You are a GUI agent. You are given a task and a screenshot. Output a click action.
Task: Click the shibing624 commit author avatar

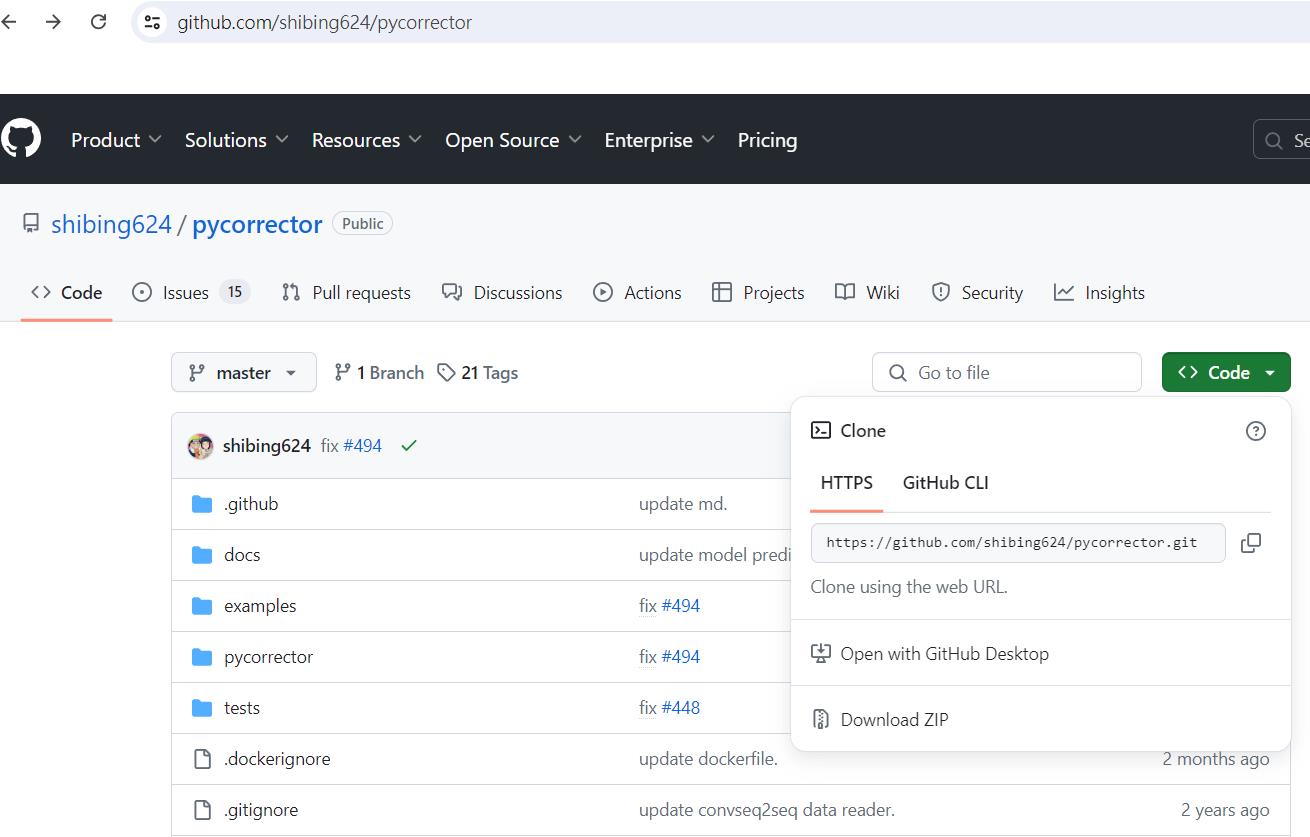coord(200,446)
